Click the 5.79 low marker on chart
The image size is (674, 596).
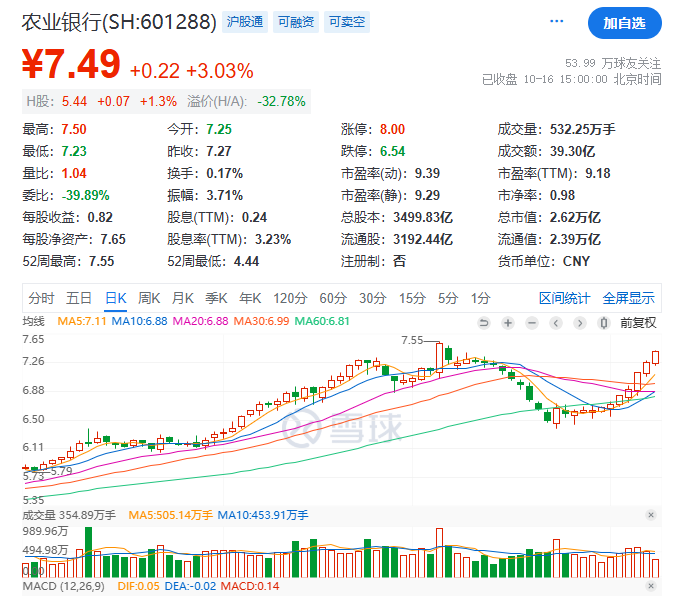coord(61,471)
